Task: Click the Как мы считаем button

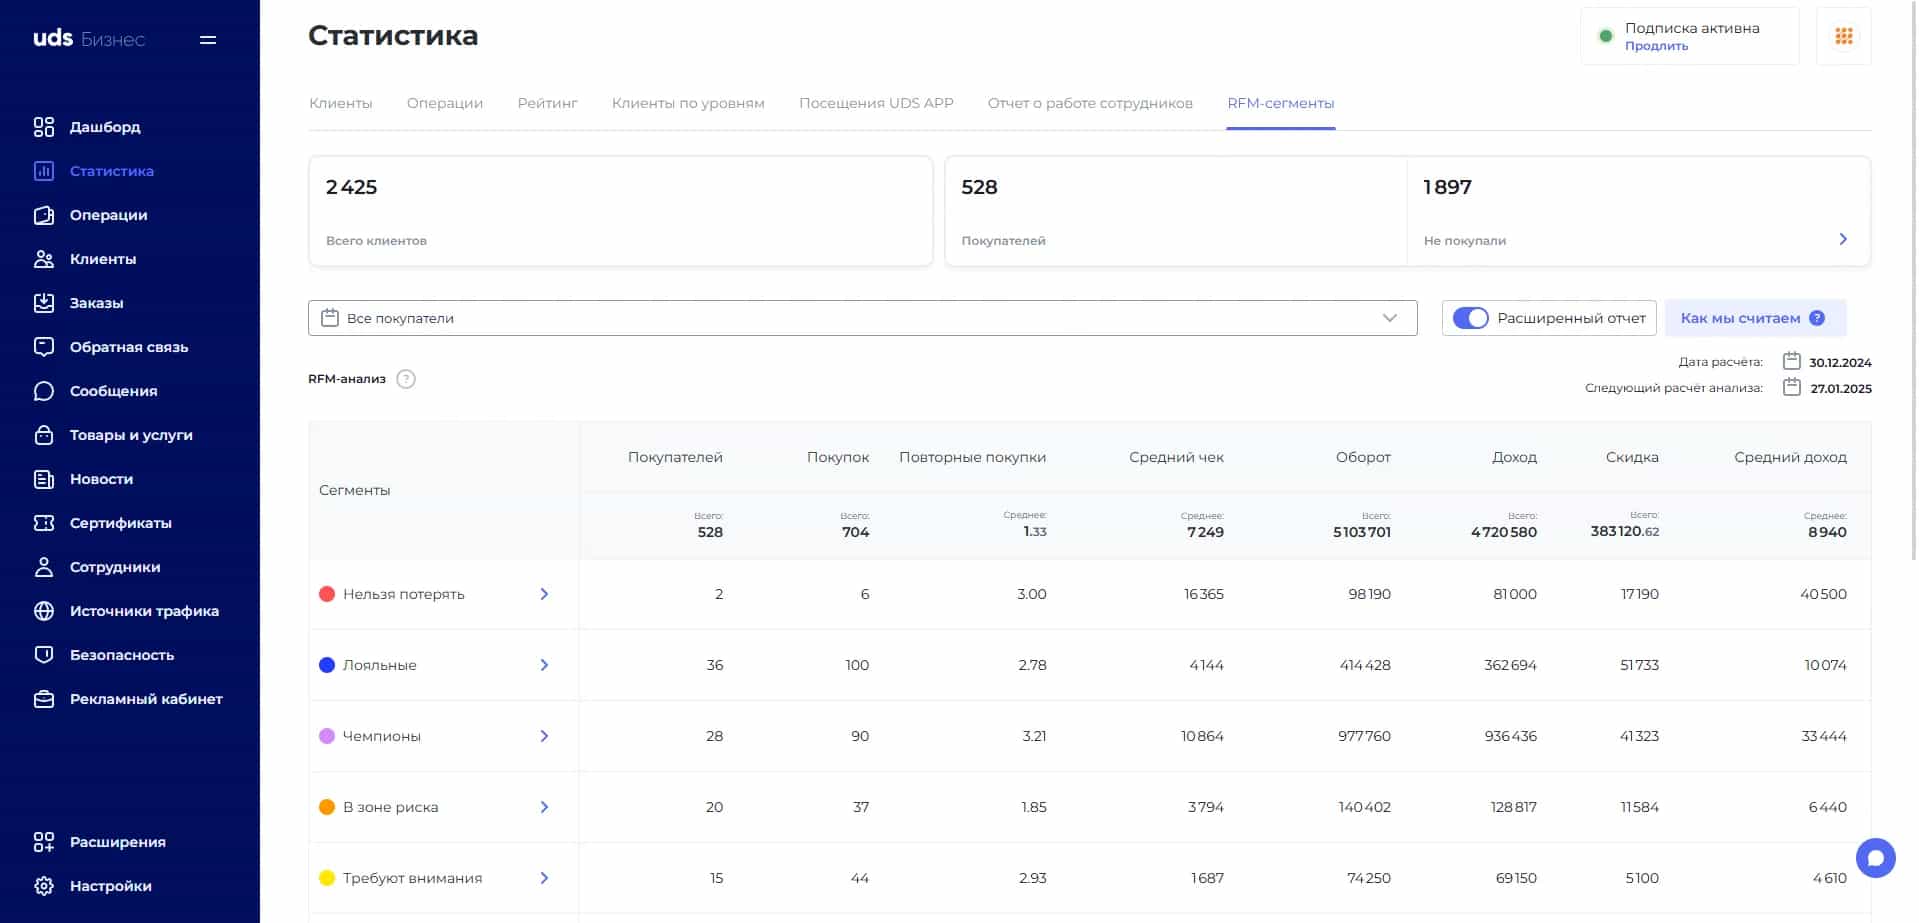Action: [1755, 318]
